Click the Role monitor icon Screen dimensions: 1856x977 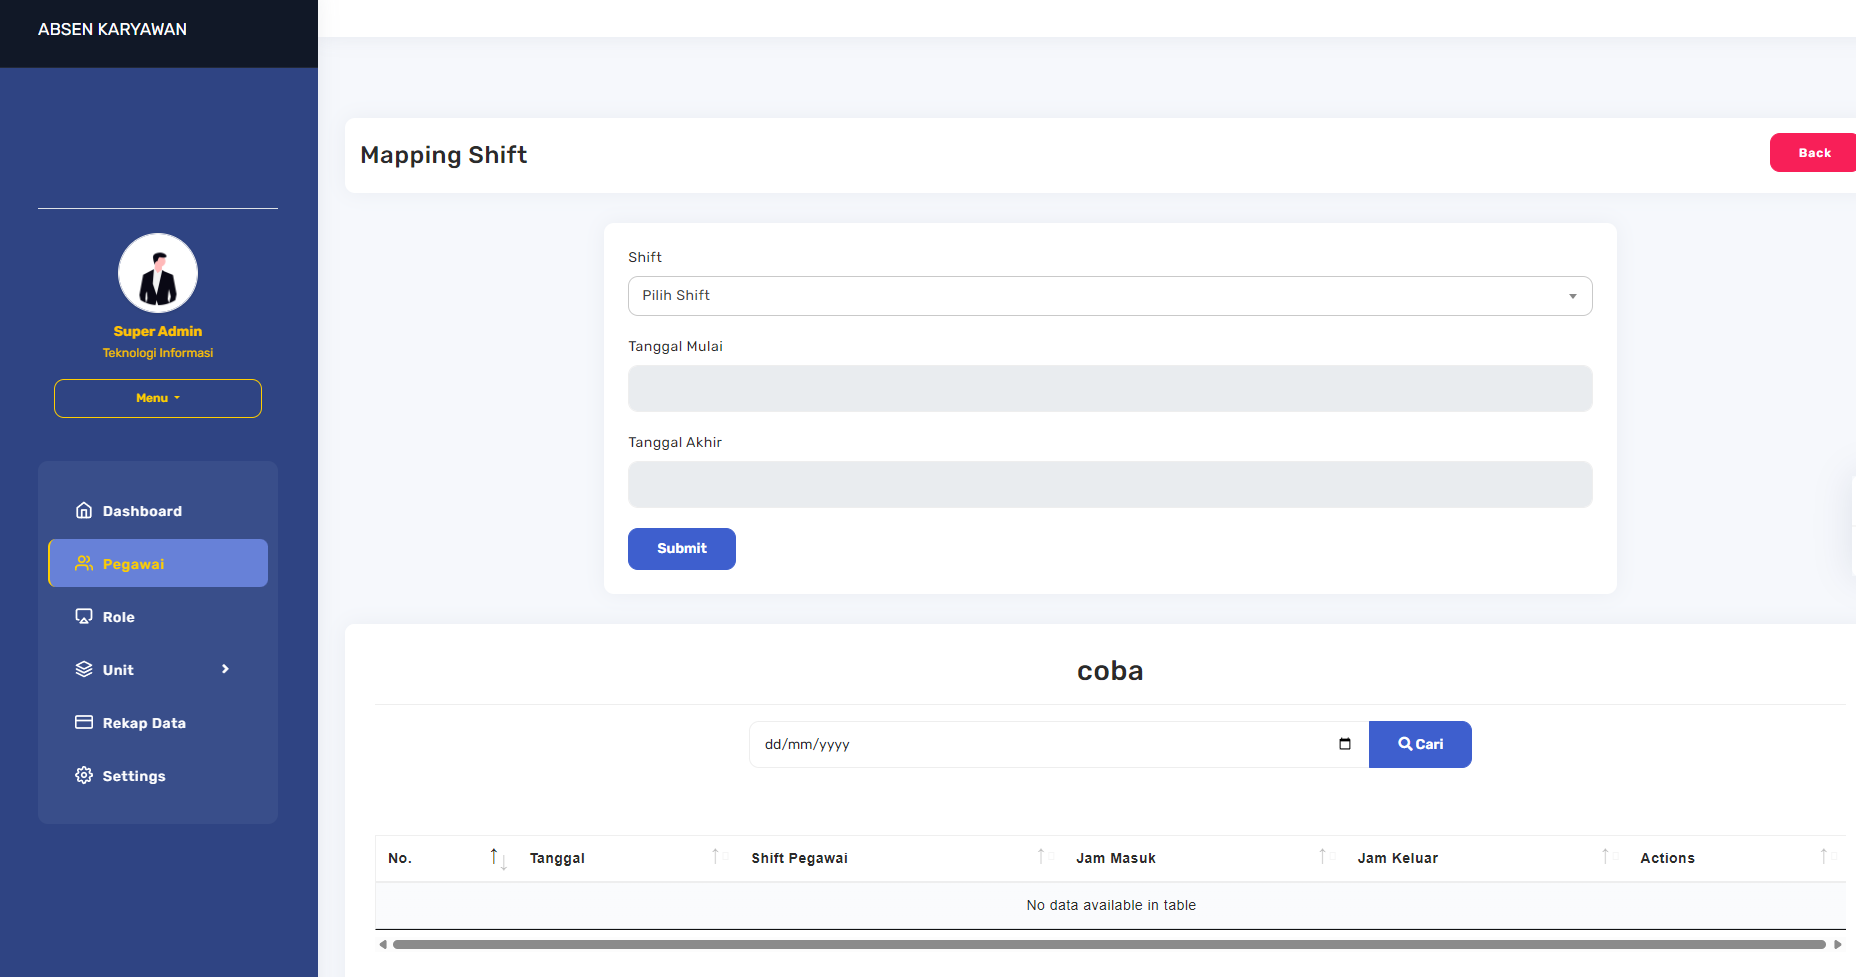tap(84, 616)
